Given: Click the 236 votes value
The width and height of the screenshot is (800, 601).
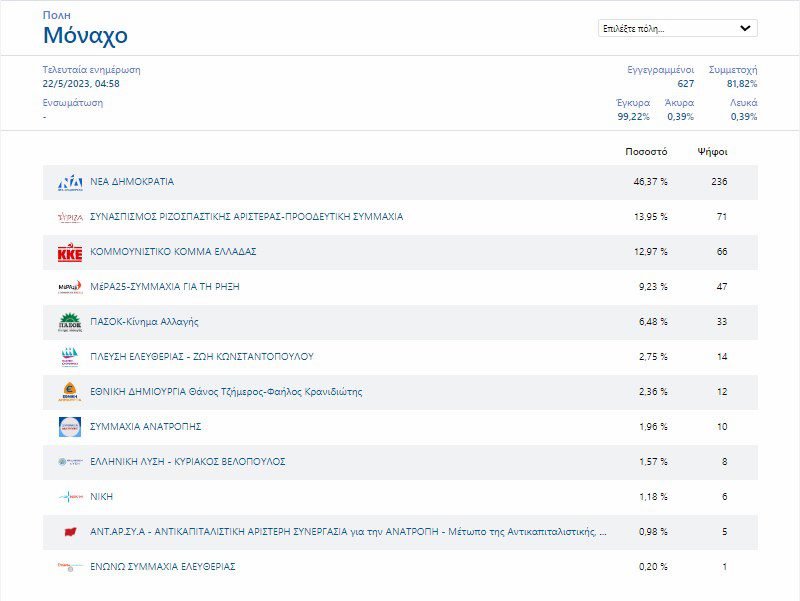Looking at the screenshot, I should (719, 182).
